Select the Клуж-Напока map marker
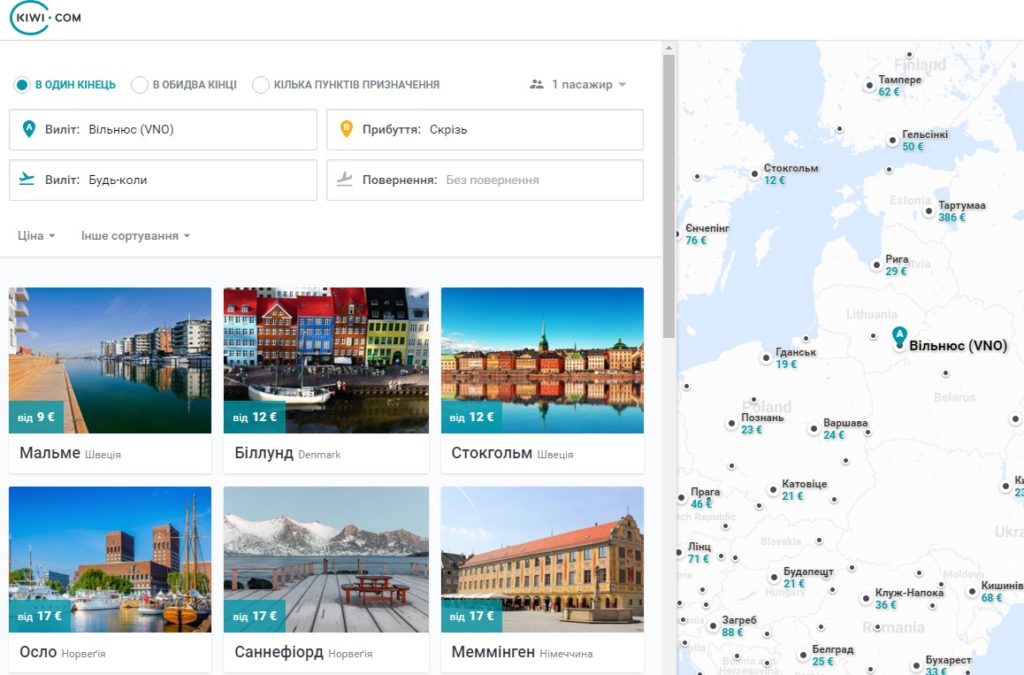1024x675 pixels. point(865,599)
